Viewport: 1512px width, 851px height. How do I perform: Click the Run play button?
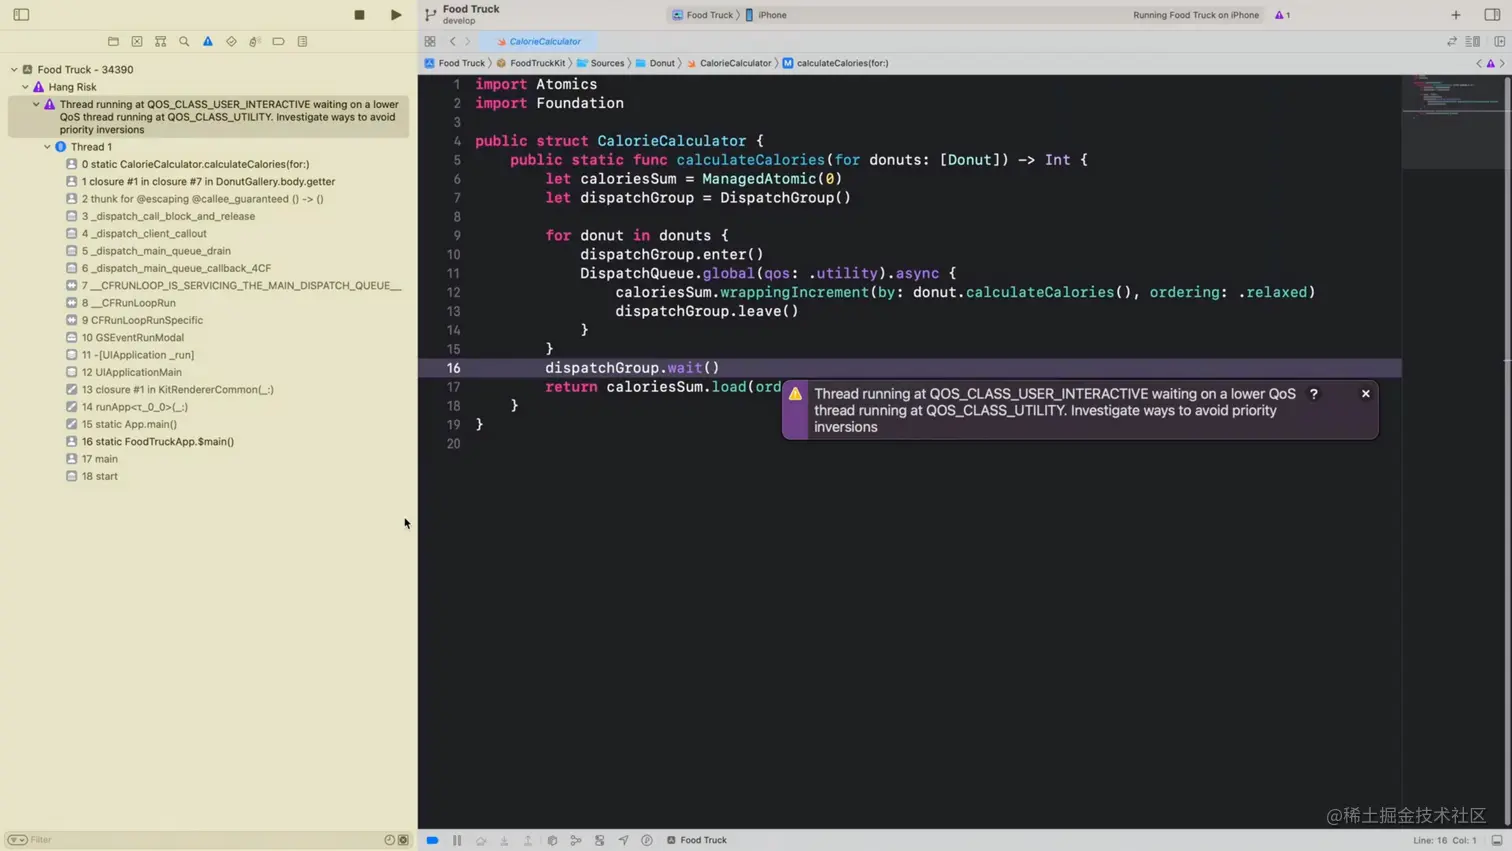click(396, 15)
